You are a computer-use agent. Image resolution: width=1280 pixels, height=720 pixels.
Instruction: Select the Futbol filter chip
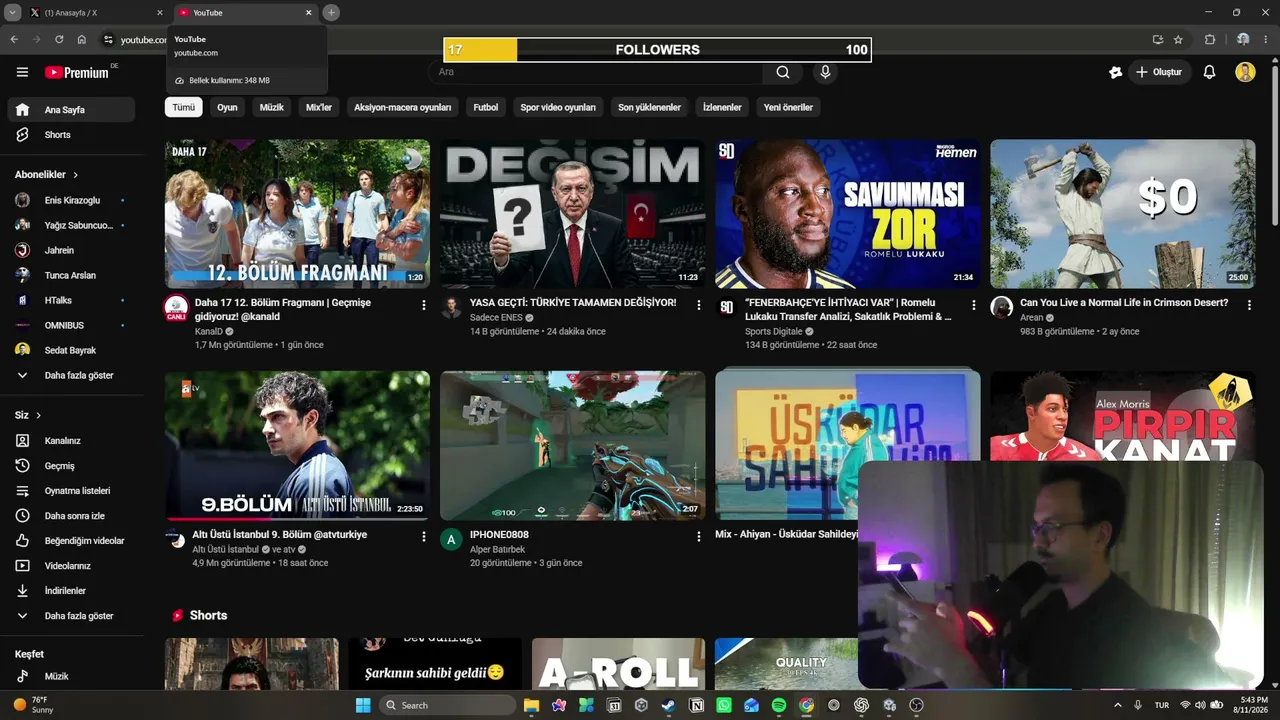click(x=486, y=107)
